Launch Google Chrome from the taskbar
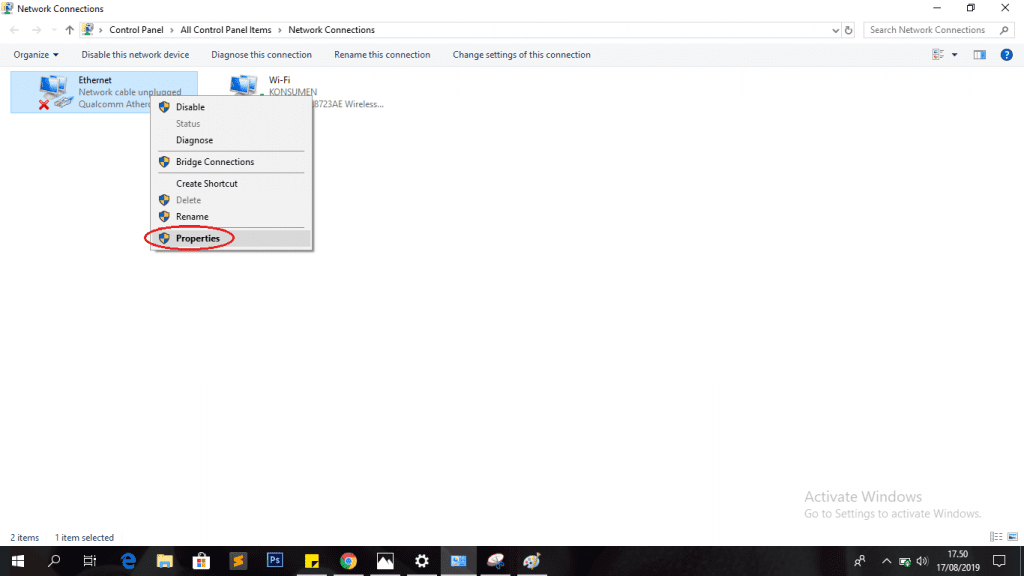1024x576 pixels. (348, 561)
